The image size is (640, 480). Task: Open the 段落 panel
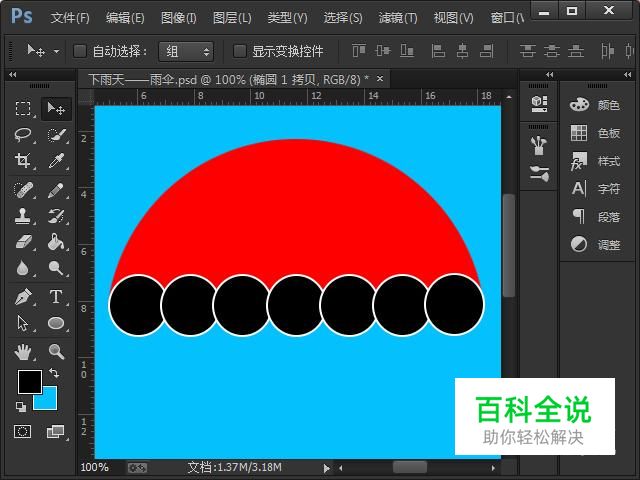coord(595,217)
